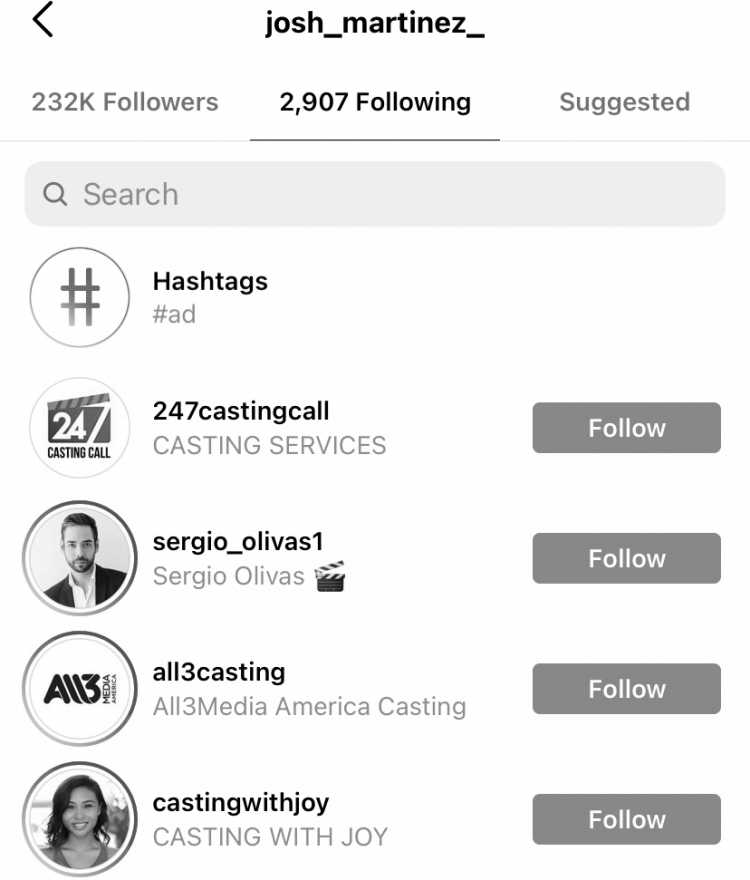Image resolution: width=750 pixels, height=880 pixels.
Task: Switch to 232K Followers tab
Action: click(x=125, y=102)
